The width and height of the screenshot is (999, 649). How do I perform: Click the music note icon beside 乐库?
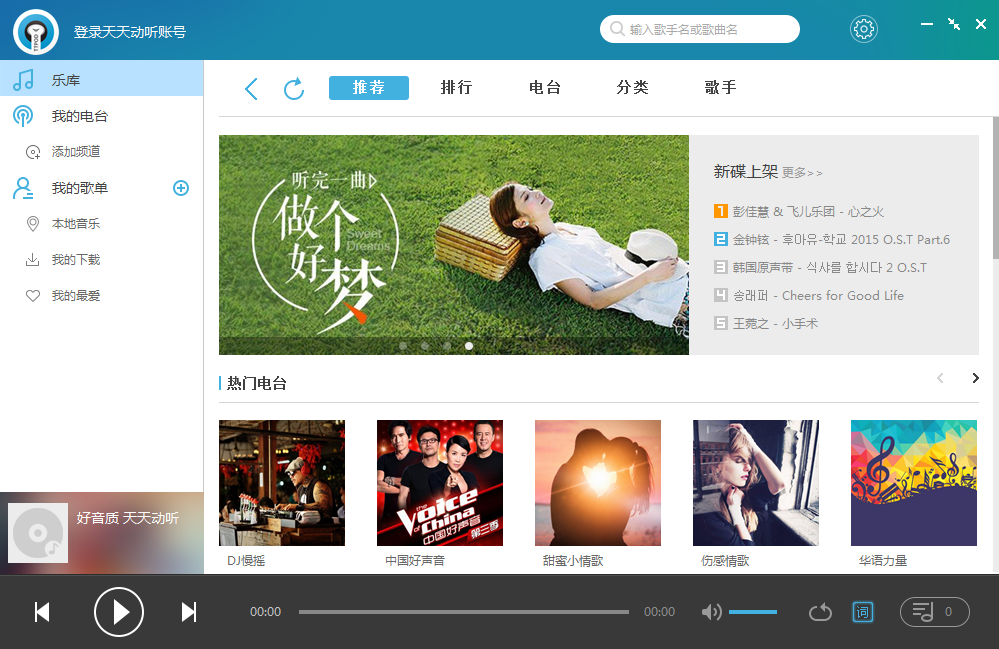[24, 80]
